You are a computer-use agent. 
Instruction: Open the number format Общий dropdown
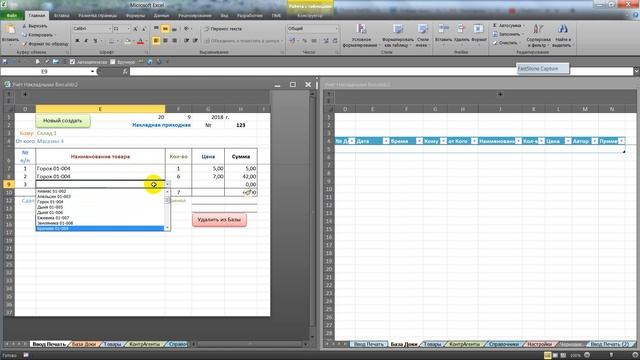click(337, 29)
